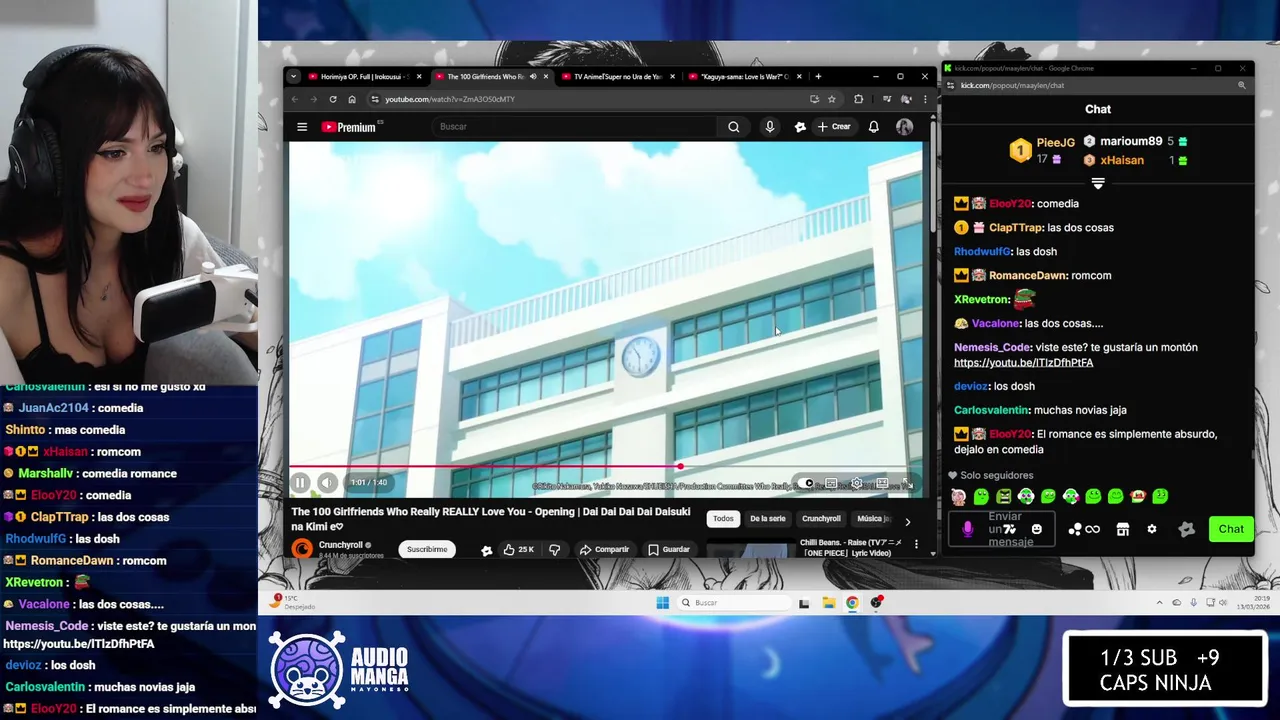Pause the video with the player button

click(x=300, y=483)
